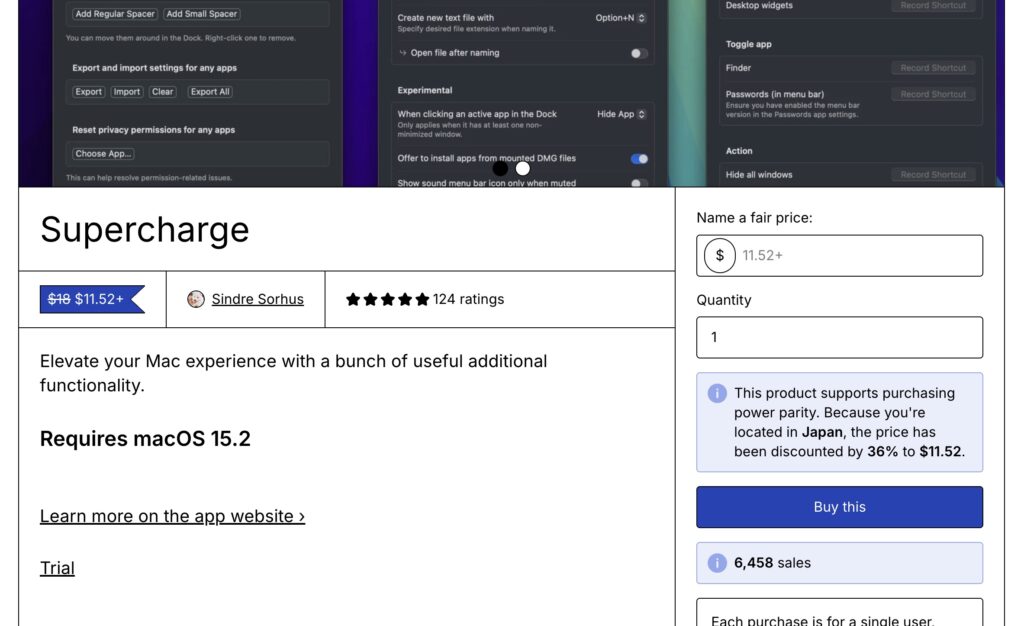Open Learn more on the app website link
Viewport: 1024px width, 626px height.
coord(172,516)
